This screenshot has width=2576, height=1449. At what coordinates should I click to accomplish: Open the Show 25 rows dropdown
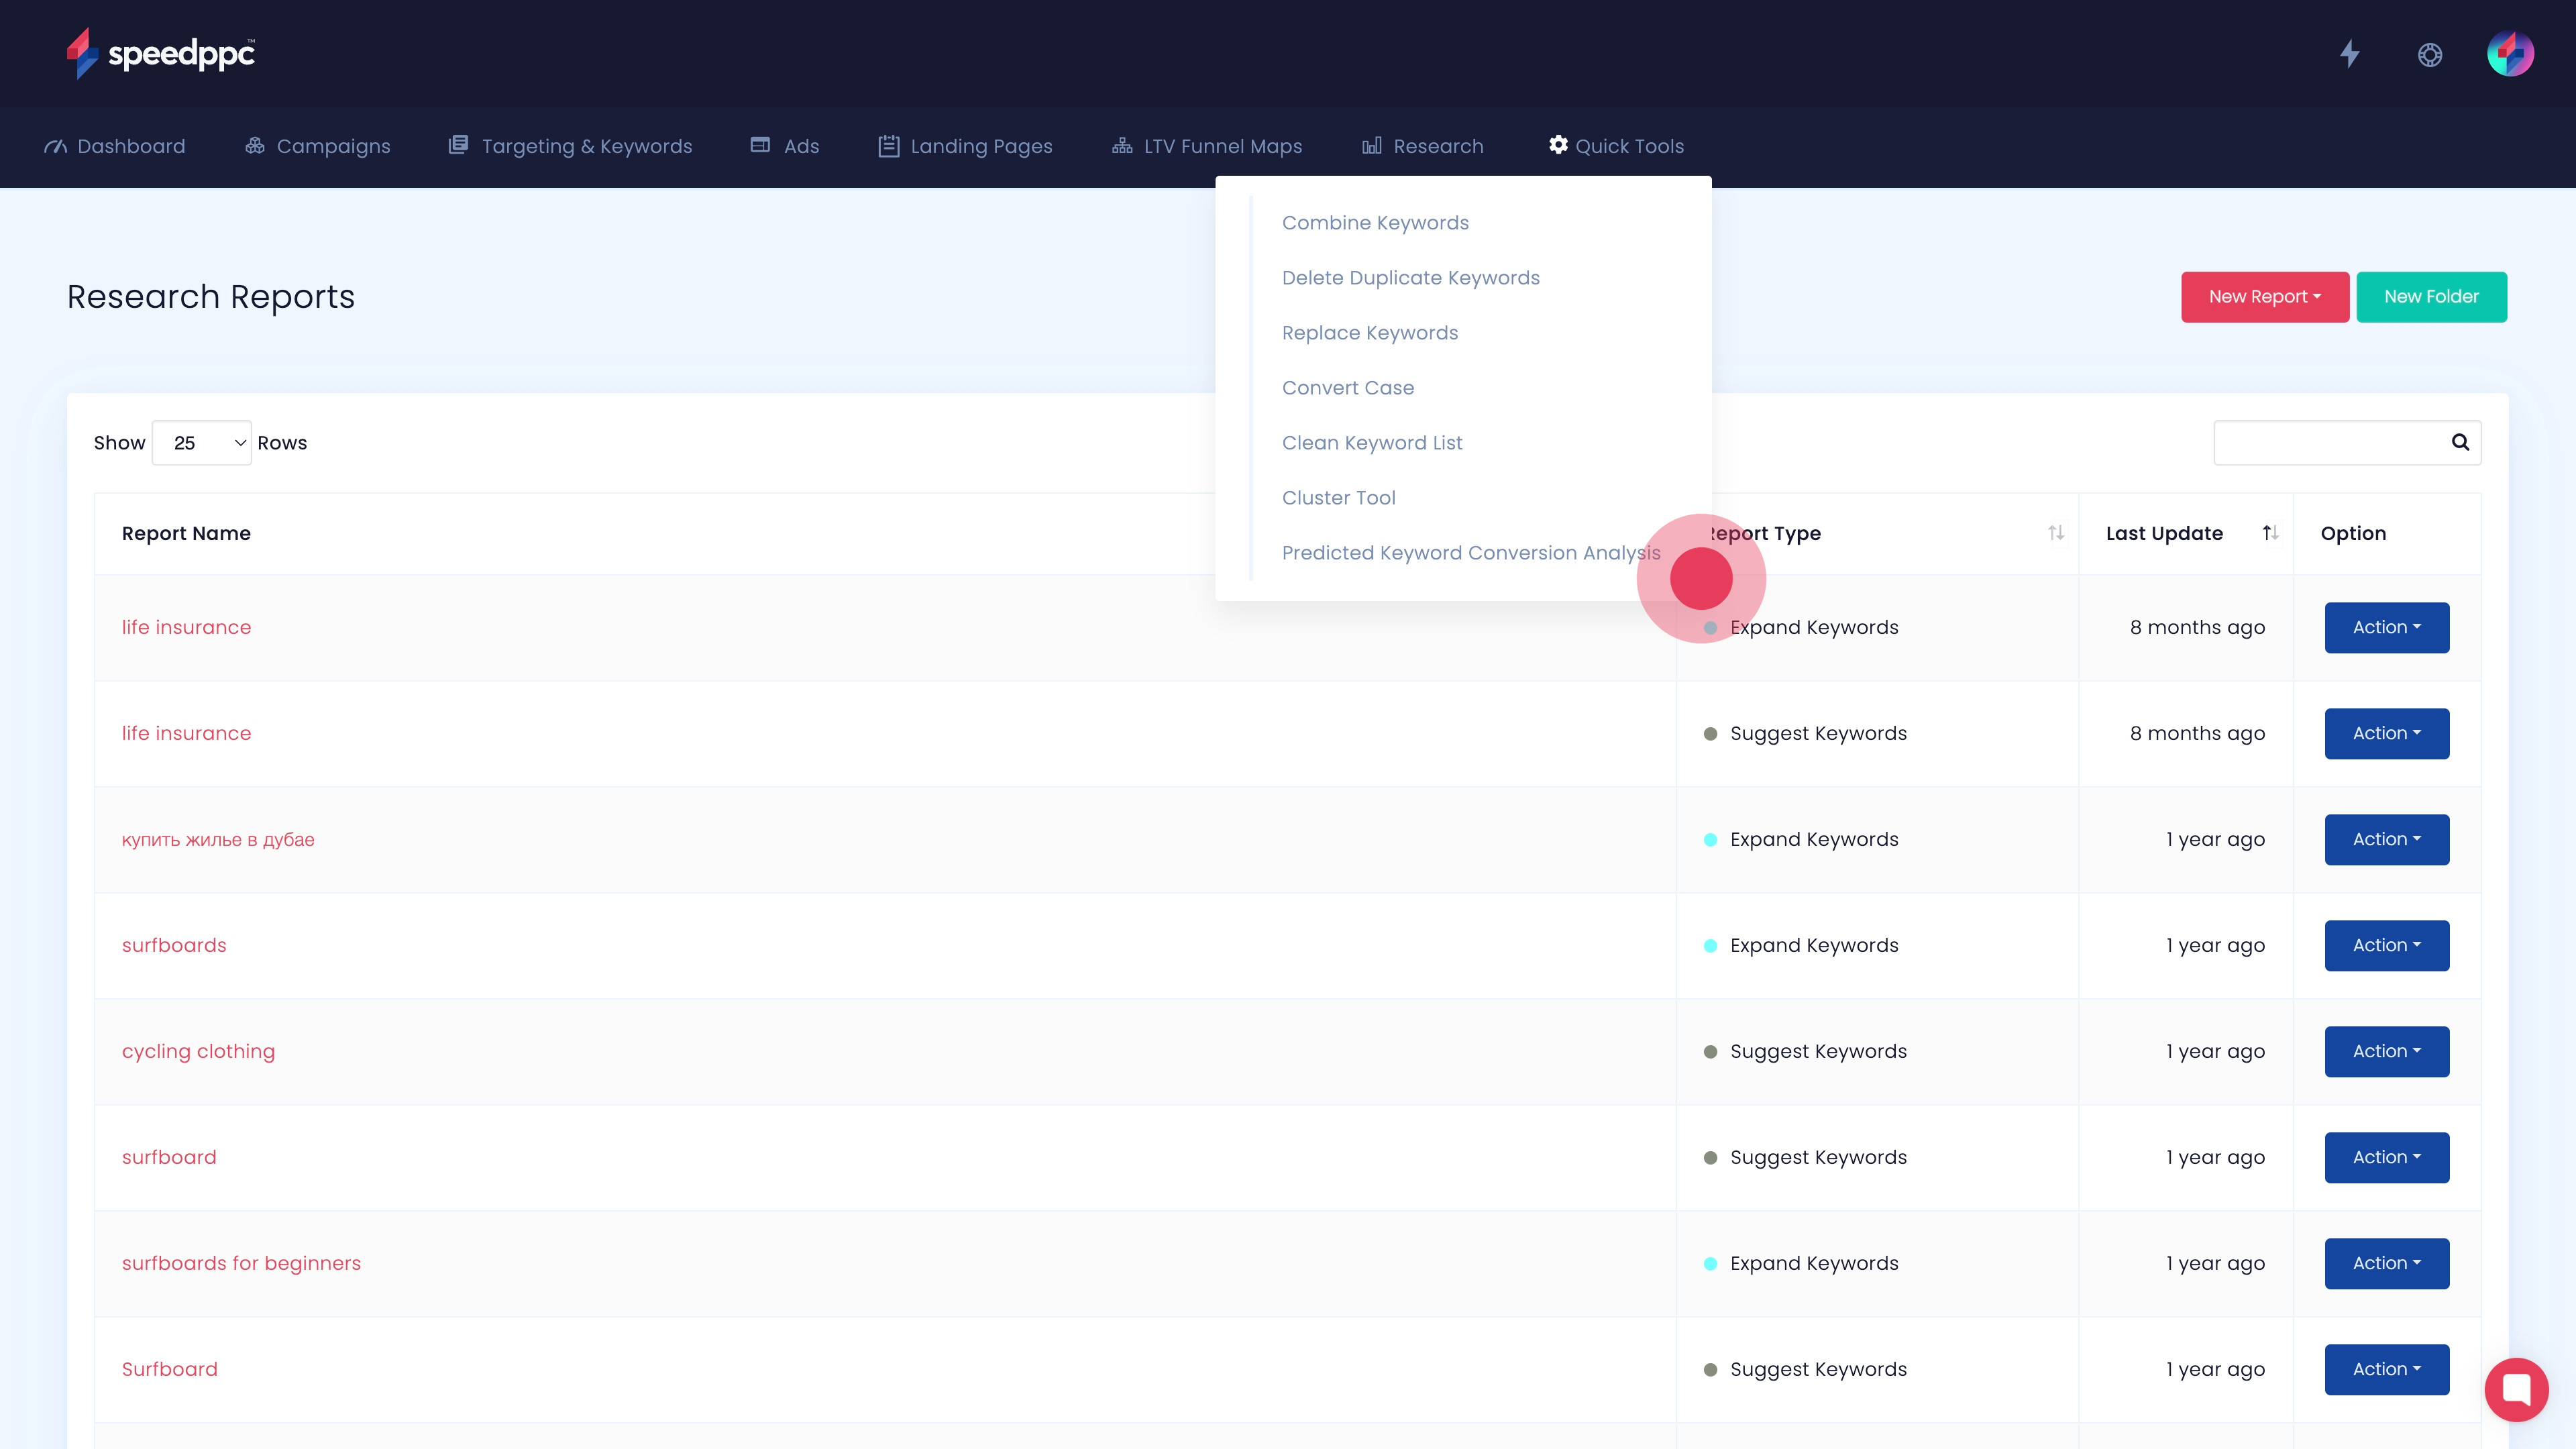click(202, 443)
